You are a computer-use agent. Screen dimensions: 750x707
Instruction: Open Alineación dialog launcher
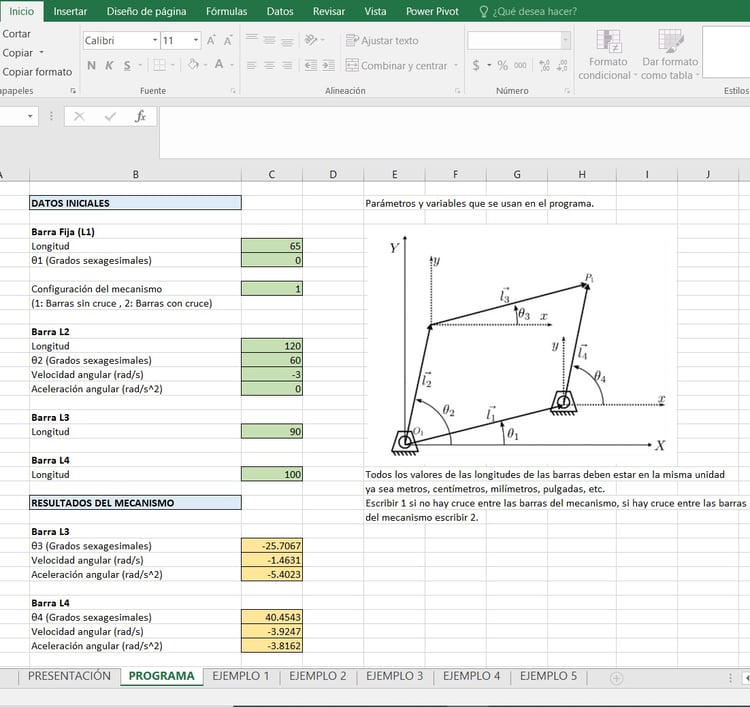click(457, 91)
